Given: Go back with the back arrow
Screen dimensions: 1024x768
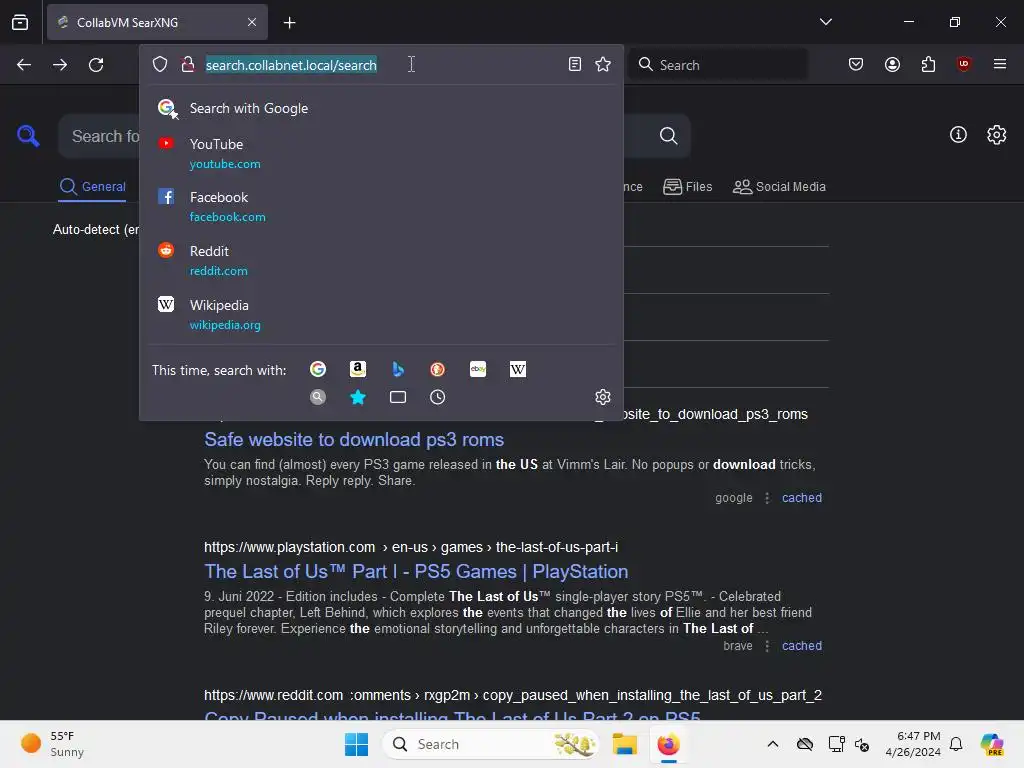Looking at the screenshot, I should pos(24,65).
